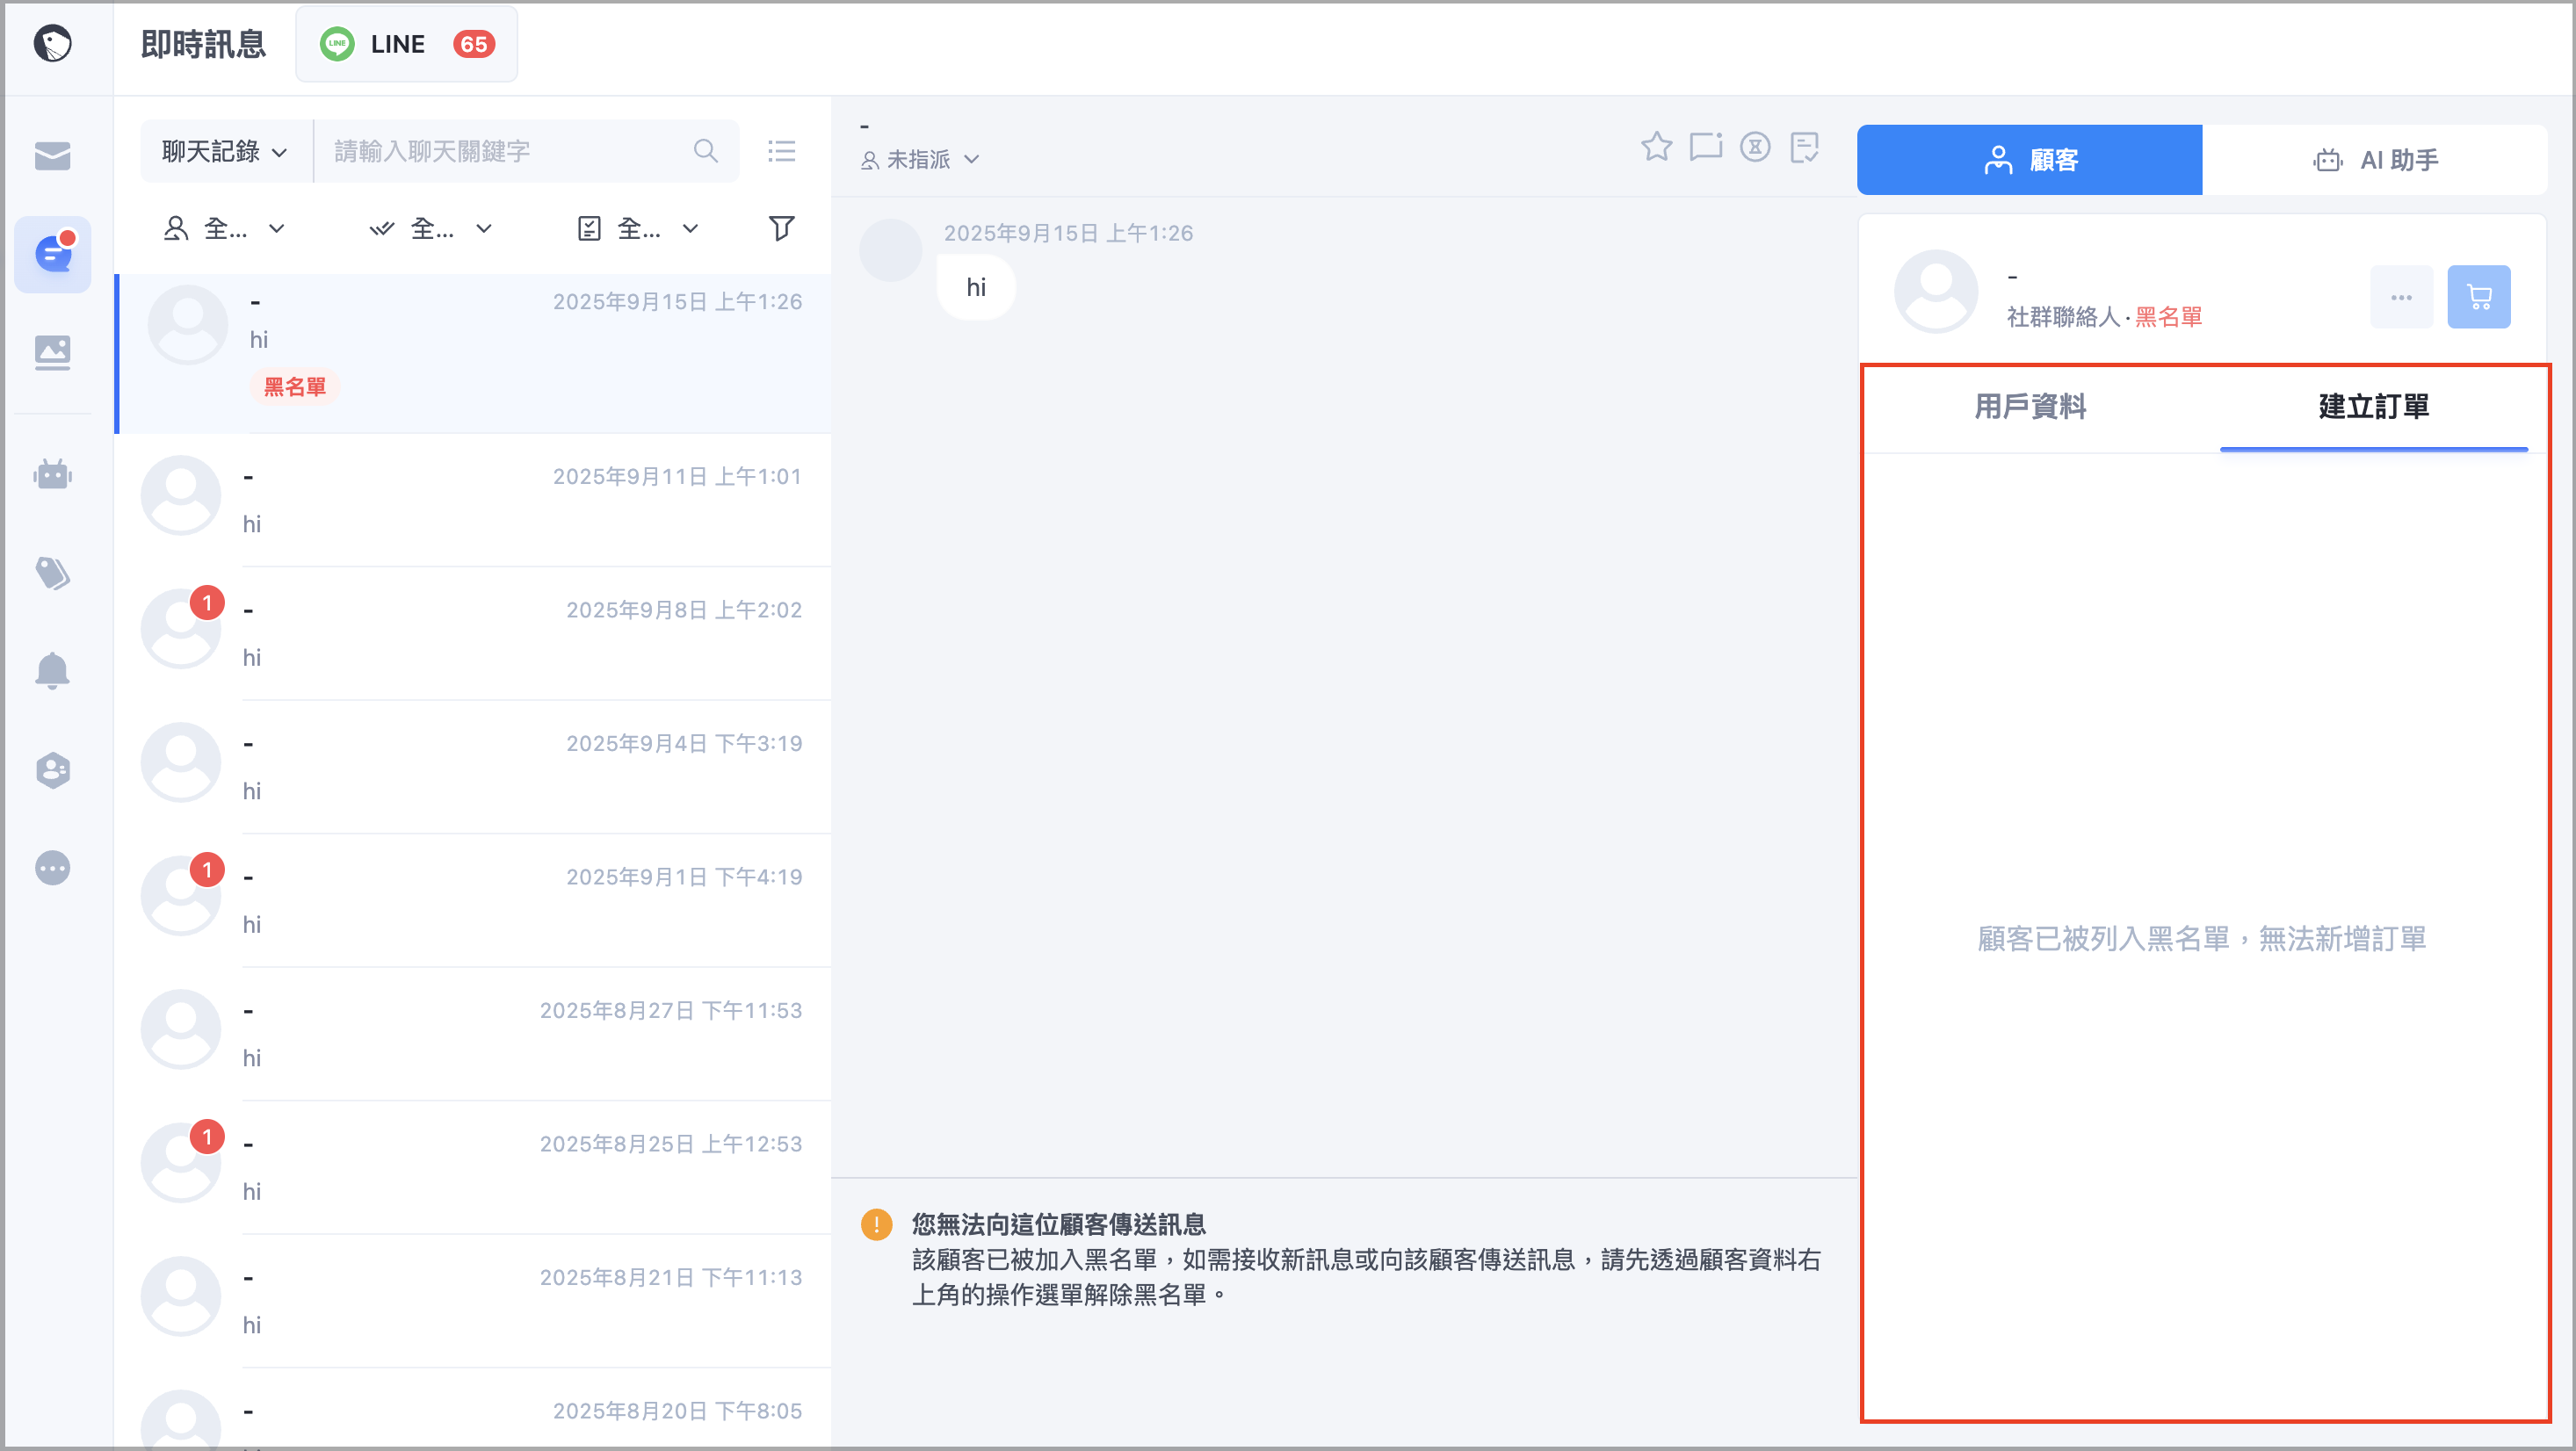Open the conversation dated 2025年9月4日 下午3:19
2576x1451 pixels.
tap(474, 767)
